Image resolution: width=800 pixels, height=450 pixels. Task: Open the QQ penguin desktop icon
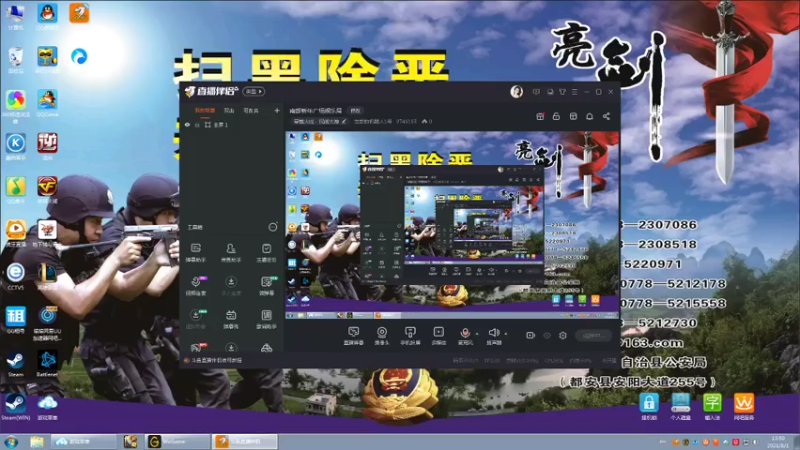coord(47,16)
